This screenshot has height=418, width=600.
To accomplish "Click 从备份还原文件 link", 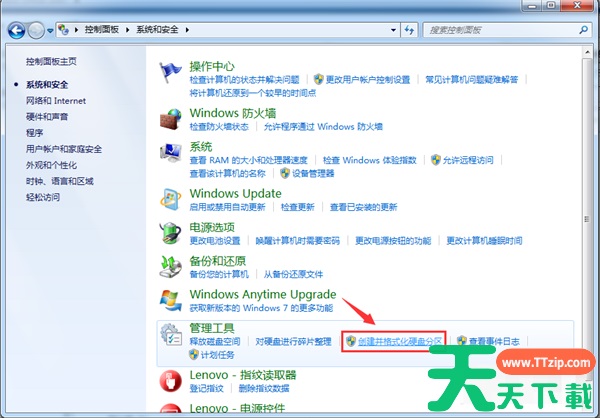I will click(293, 274).
